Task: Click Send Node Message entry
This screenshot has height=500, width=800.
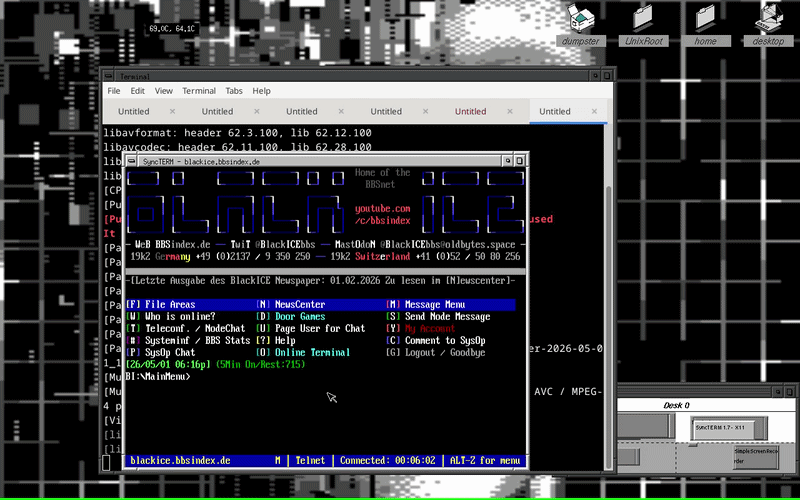Action: 438,317
